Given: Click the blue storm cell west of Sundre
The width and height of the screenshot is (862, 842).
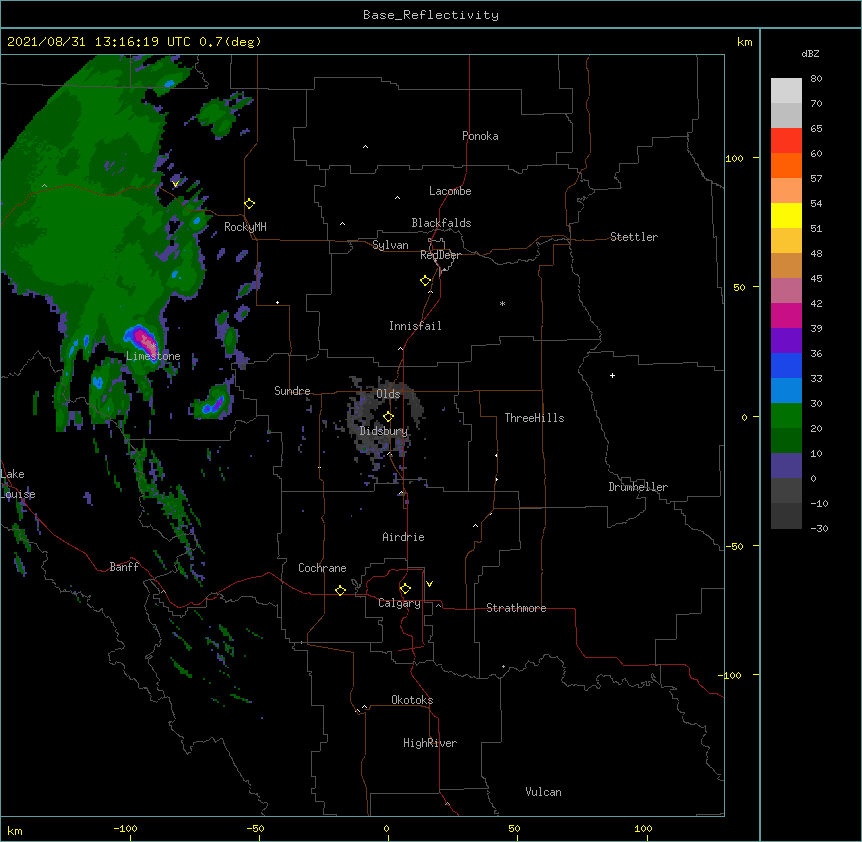Looking at the screenshot, I should pos(213,406).
